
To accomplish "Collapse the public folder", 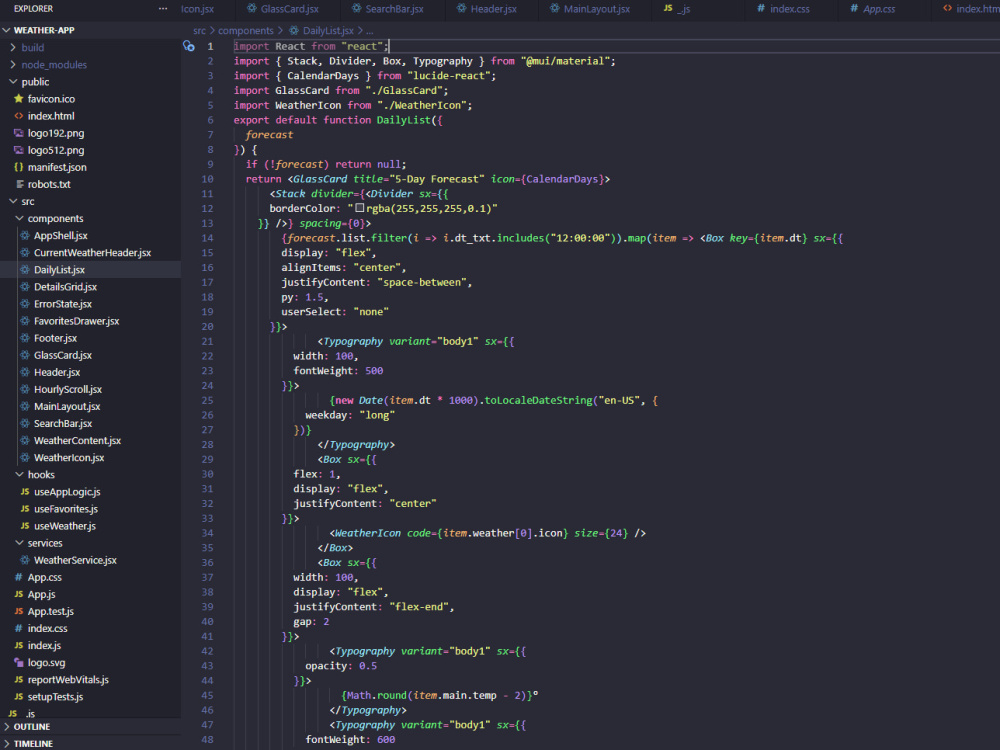I will [x=13, y=82].
